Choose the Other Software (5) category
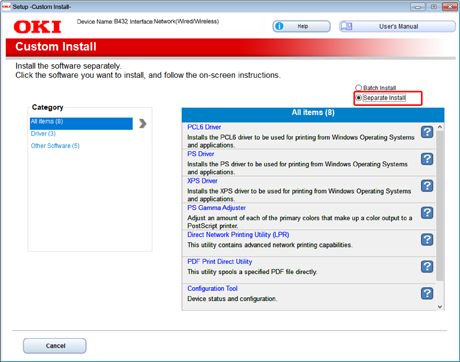Image resolution: width=460 pixels, height=362 pixels. [55, 146]
